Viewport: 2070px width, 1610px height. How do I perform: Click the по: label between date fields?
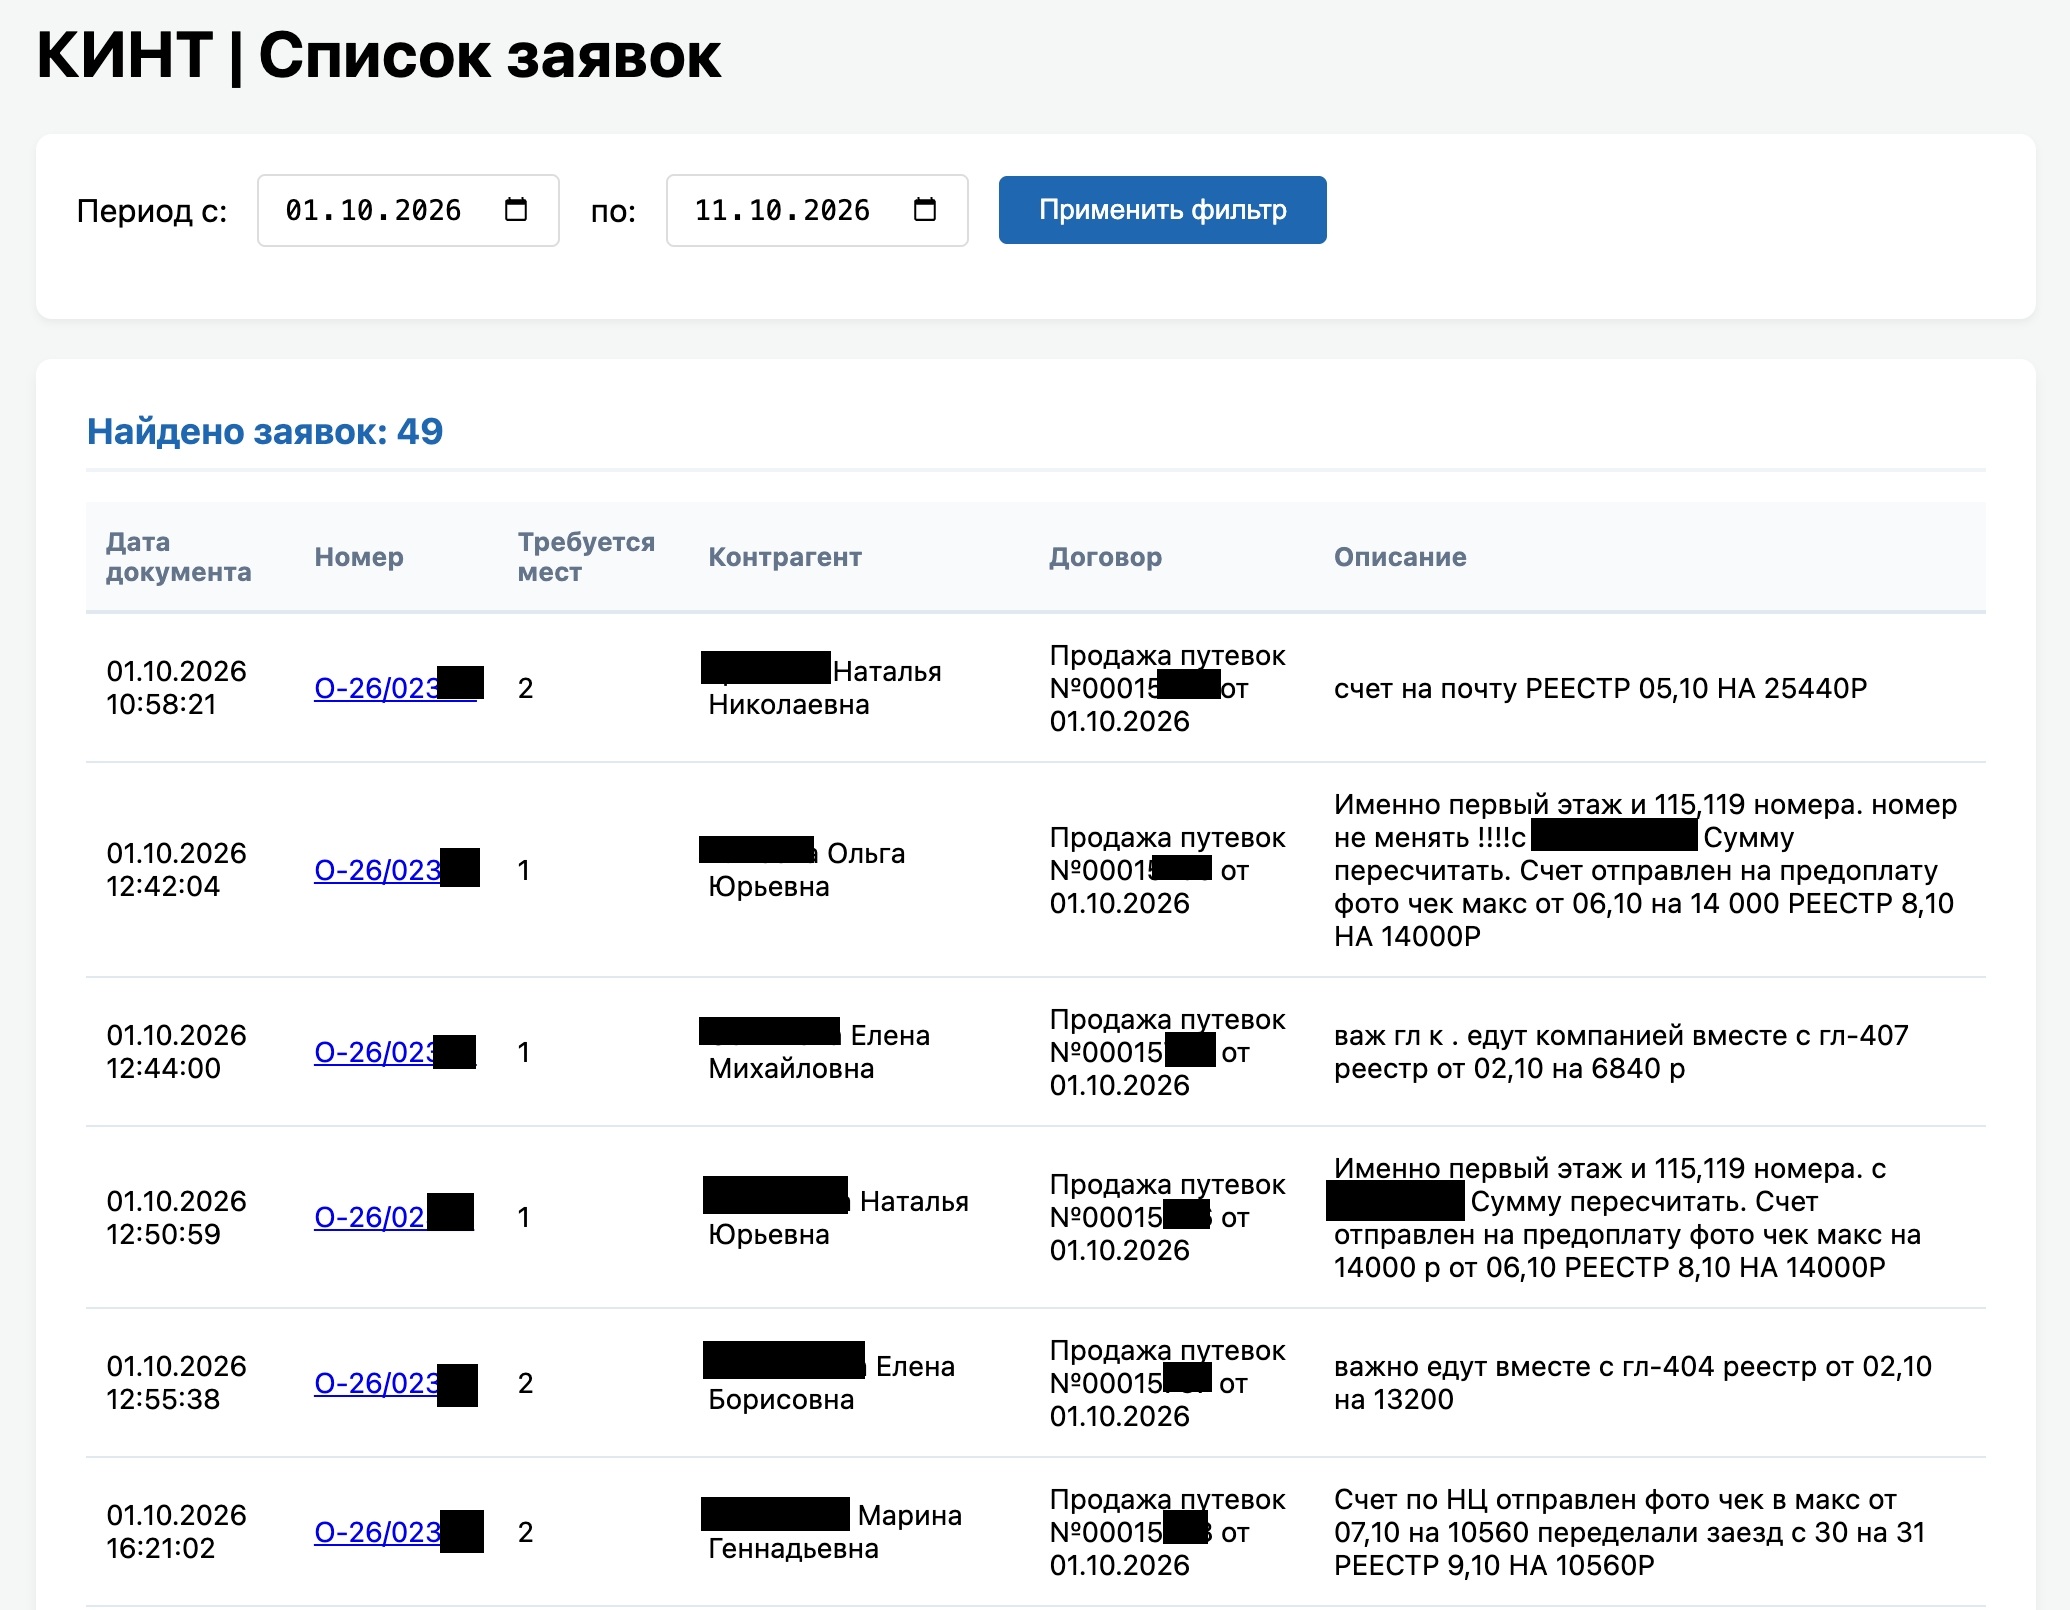coord(613,211)
